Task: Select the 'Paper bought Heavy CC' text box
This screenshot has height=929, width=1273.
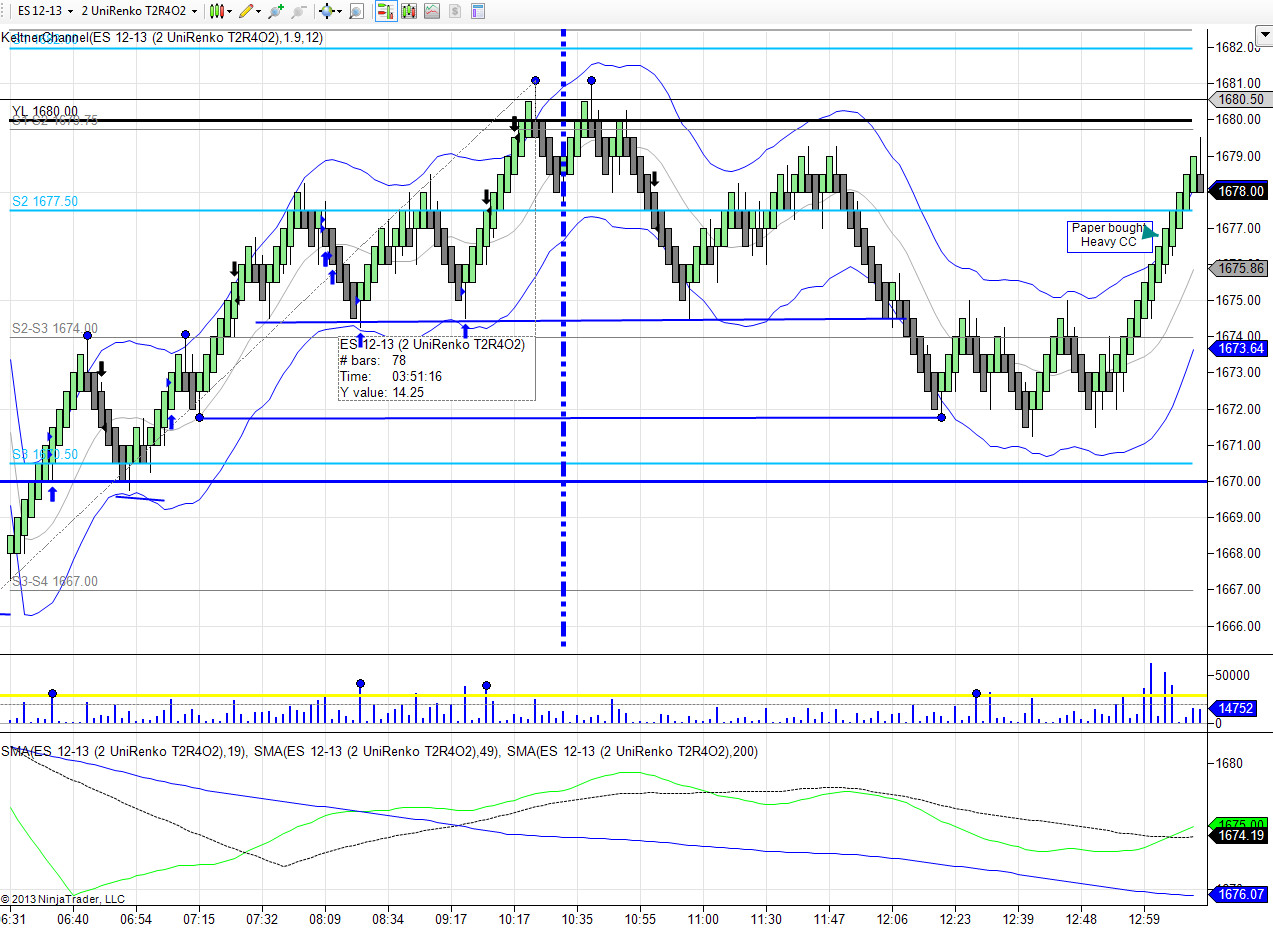Action: tap(1109, 236)
